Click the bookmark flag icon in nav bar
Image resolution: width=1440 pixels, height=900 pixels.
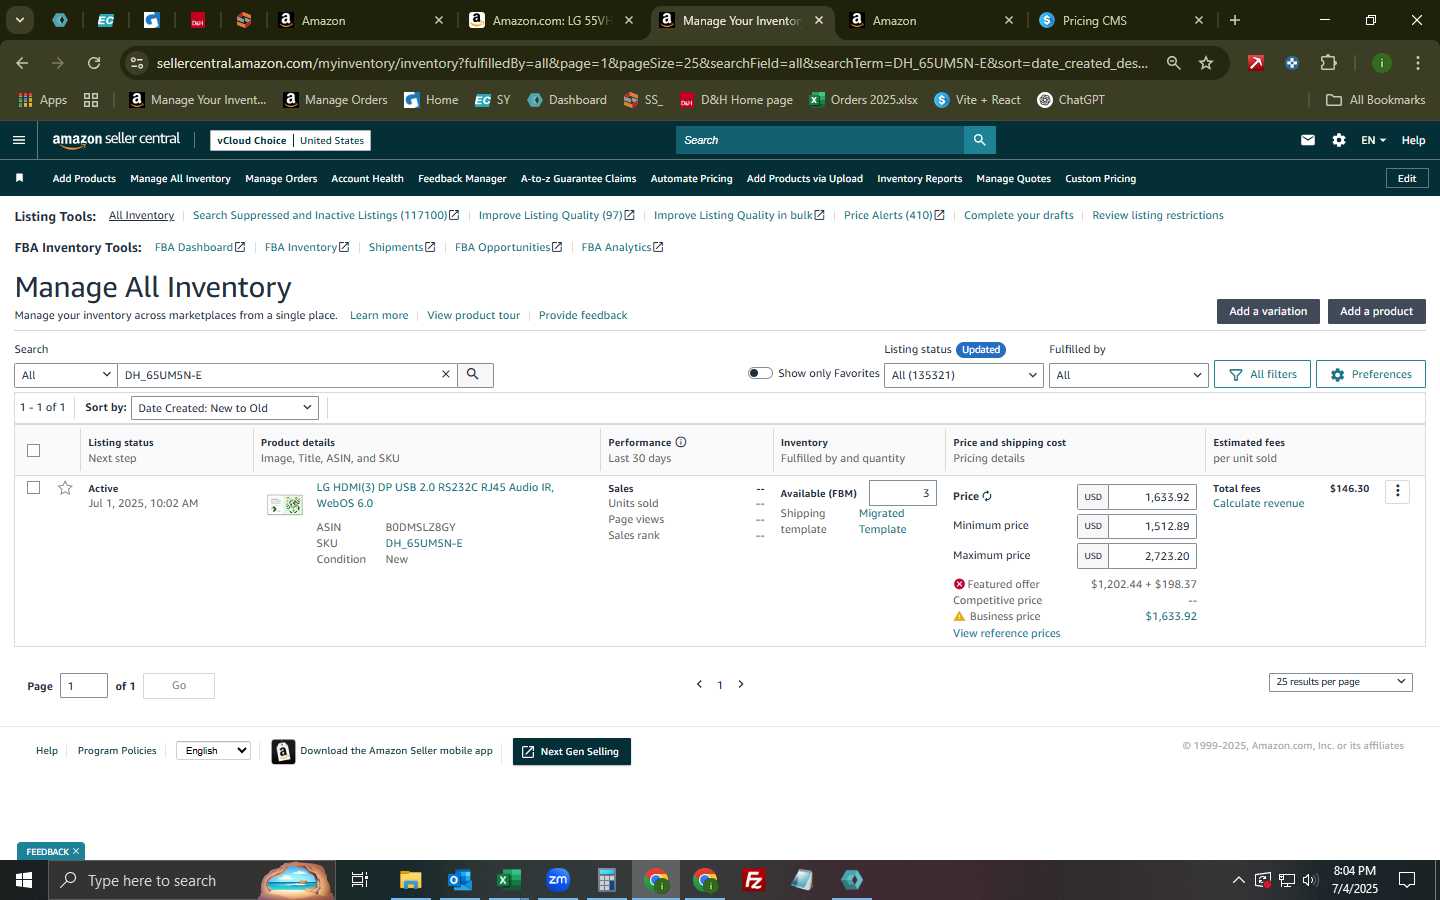click(19, 178)
